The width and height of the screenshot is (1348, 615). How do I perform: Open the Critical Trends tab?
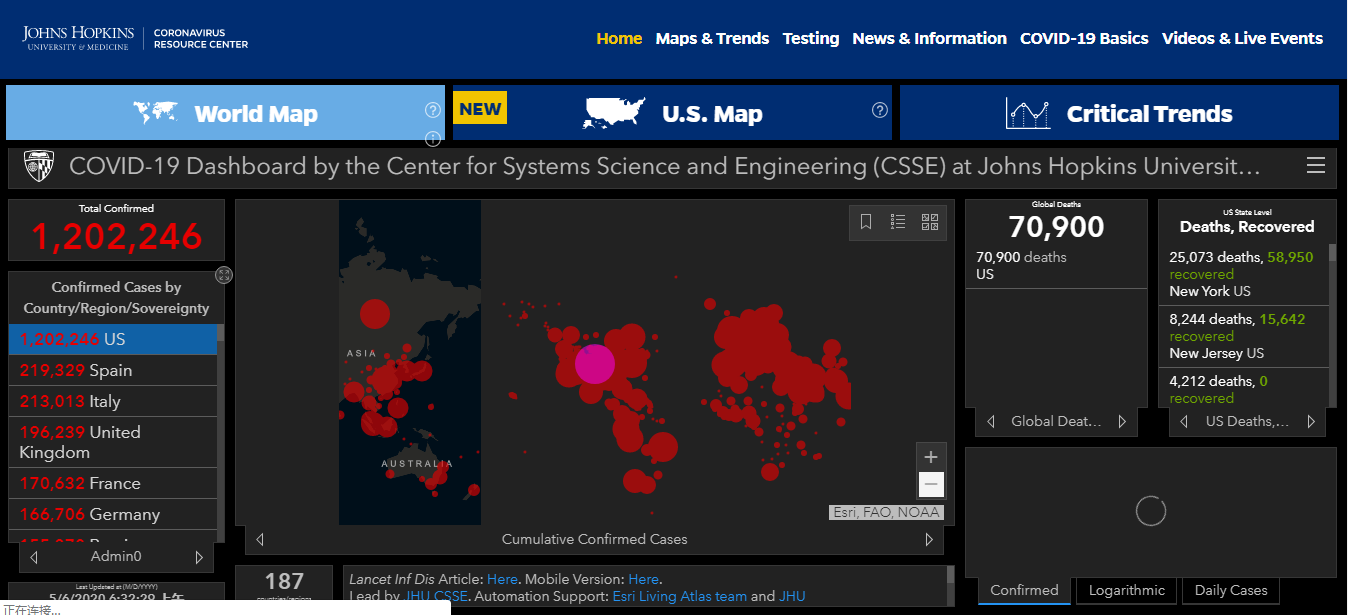click(x=1119, y=113)
